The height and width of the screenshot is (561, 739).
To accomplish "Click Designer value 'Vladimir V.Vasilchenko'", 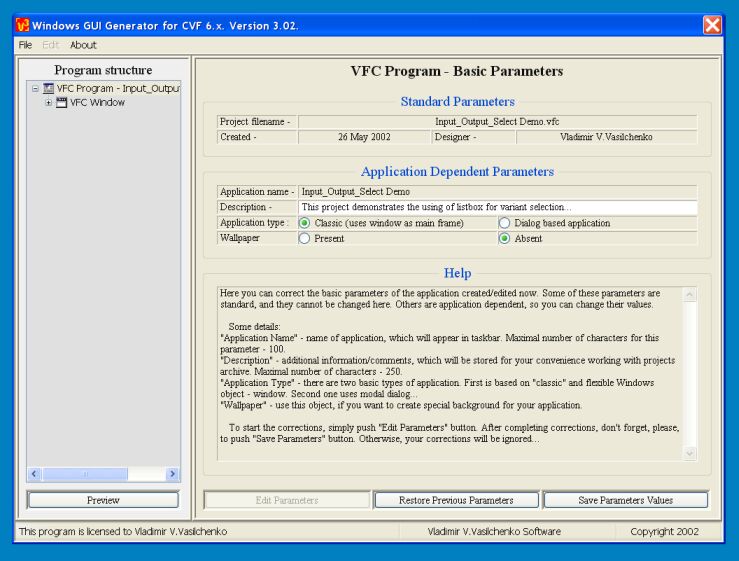I will click(x=607, y=137).
